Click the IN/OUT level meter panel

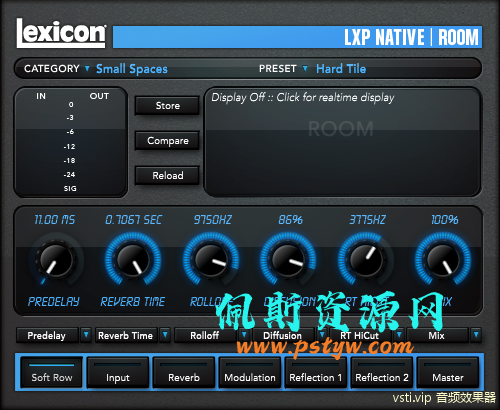tap(70, 142)
